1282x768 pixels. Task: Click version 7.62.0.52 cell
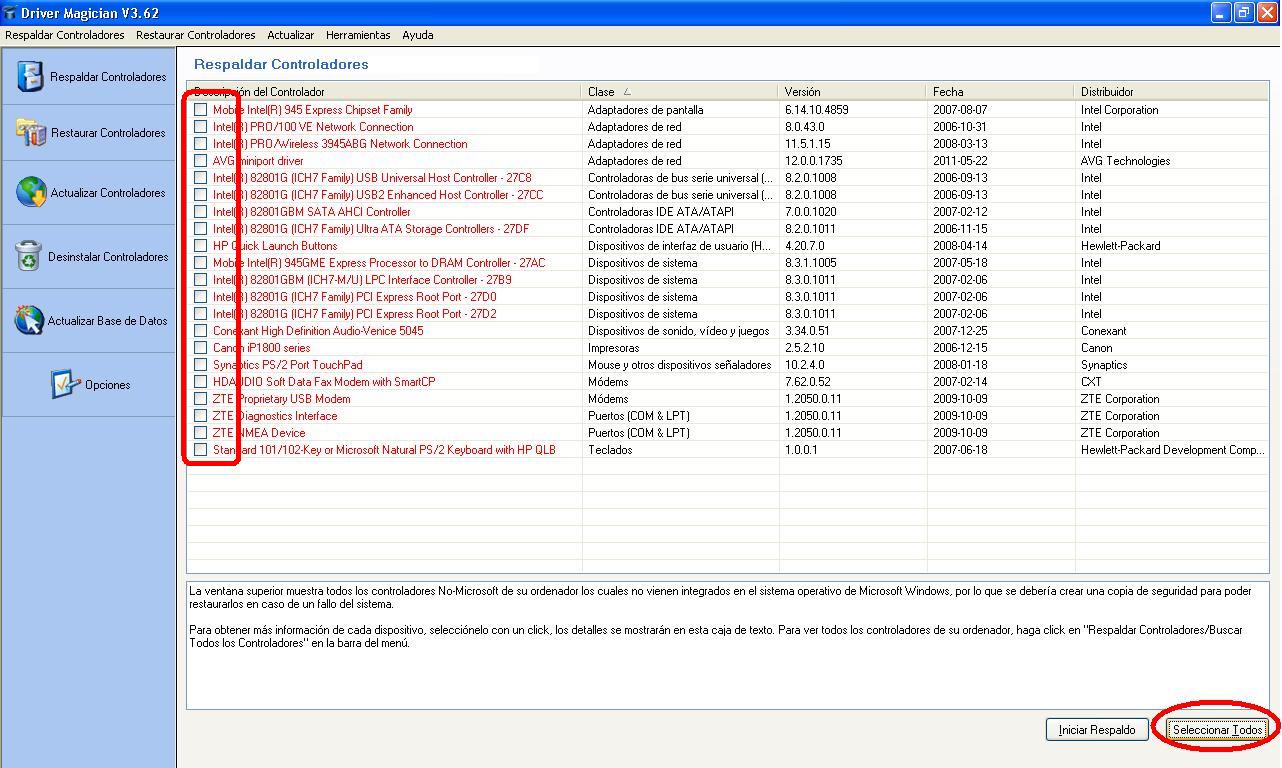click(808, 382)
